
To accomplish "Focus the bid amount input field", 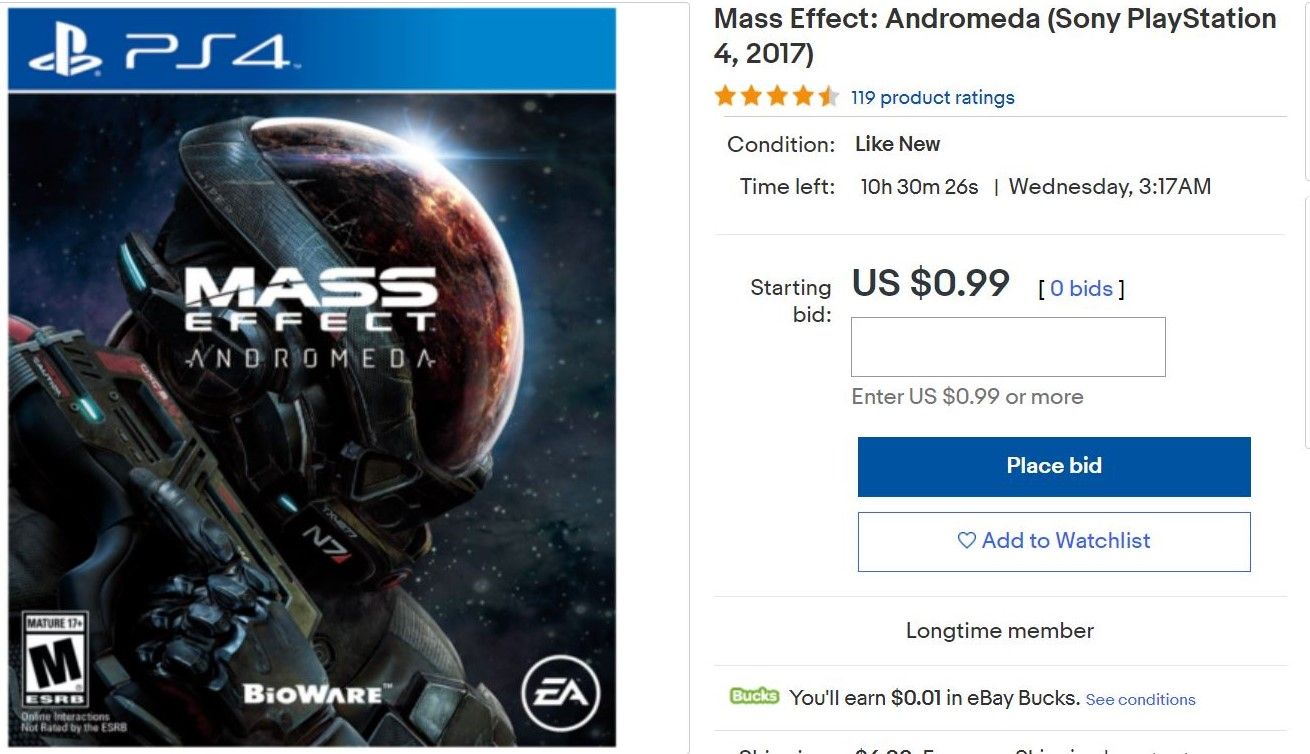I will (x=1008, y=347).
